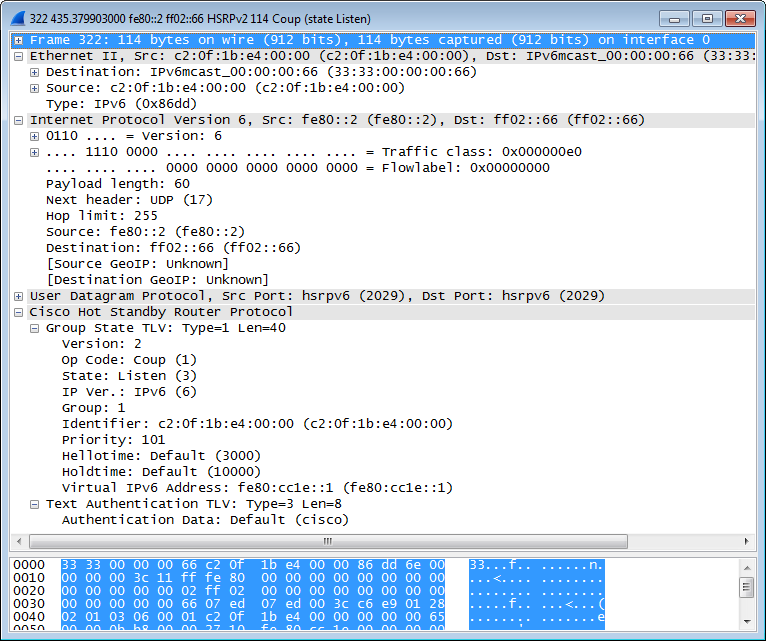The width and height of the screenshot is (766, 641).
Task: Collapse Text Authentication TLV node
Action: point(34,505)
